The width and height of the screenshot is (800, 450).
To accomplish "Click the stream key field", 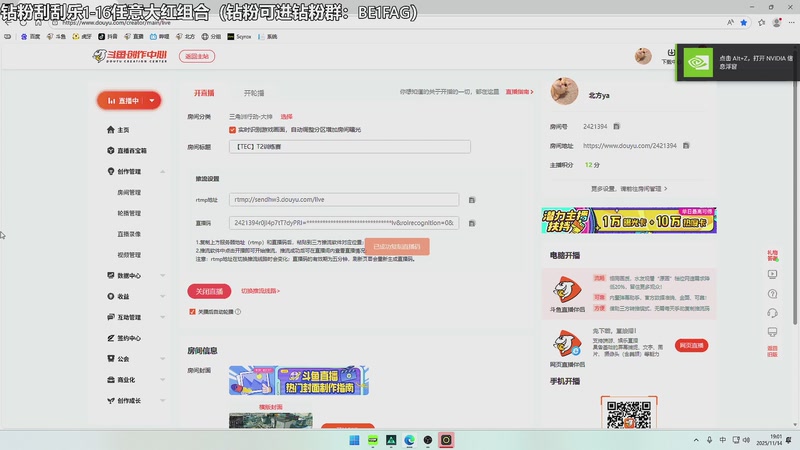I will pyautogui.click(x=344, y=223).
